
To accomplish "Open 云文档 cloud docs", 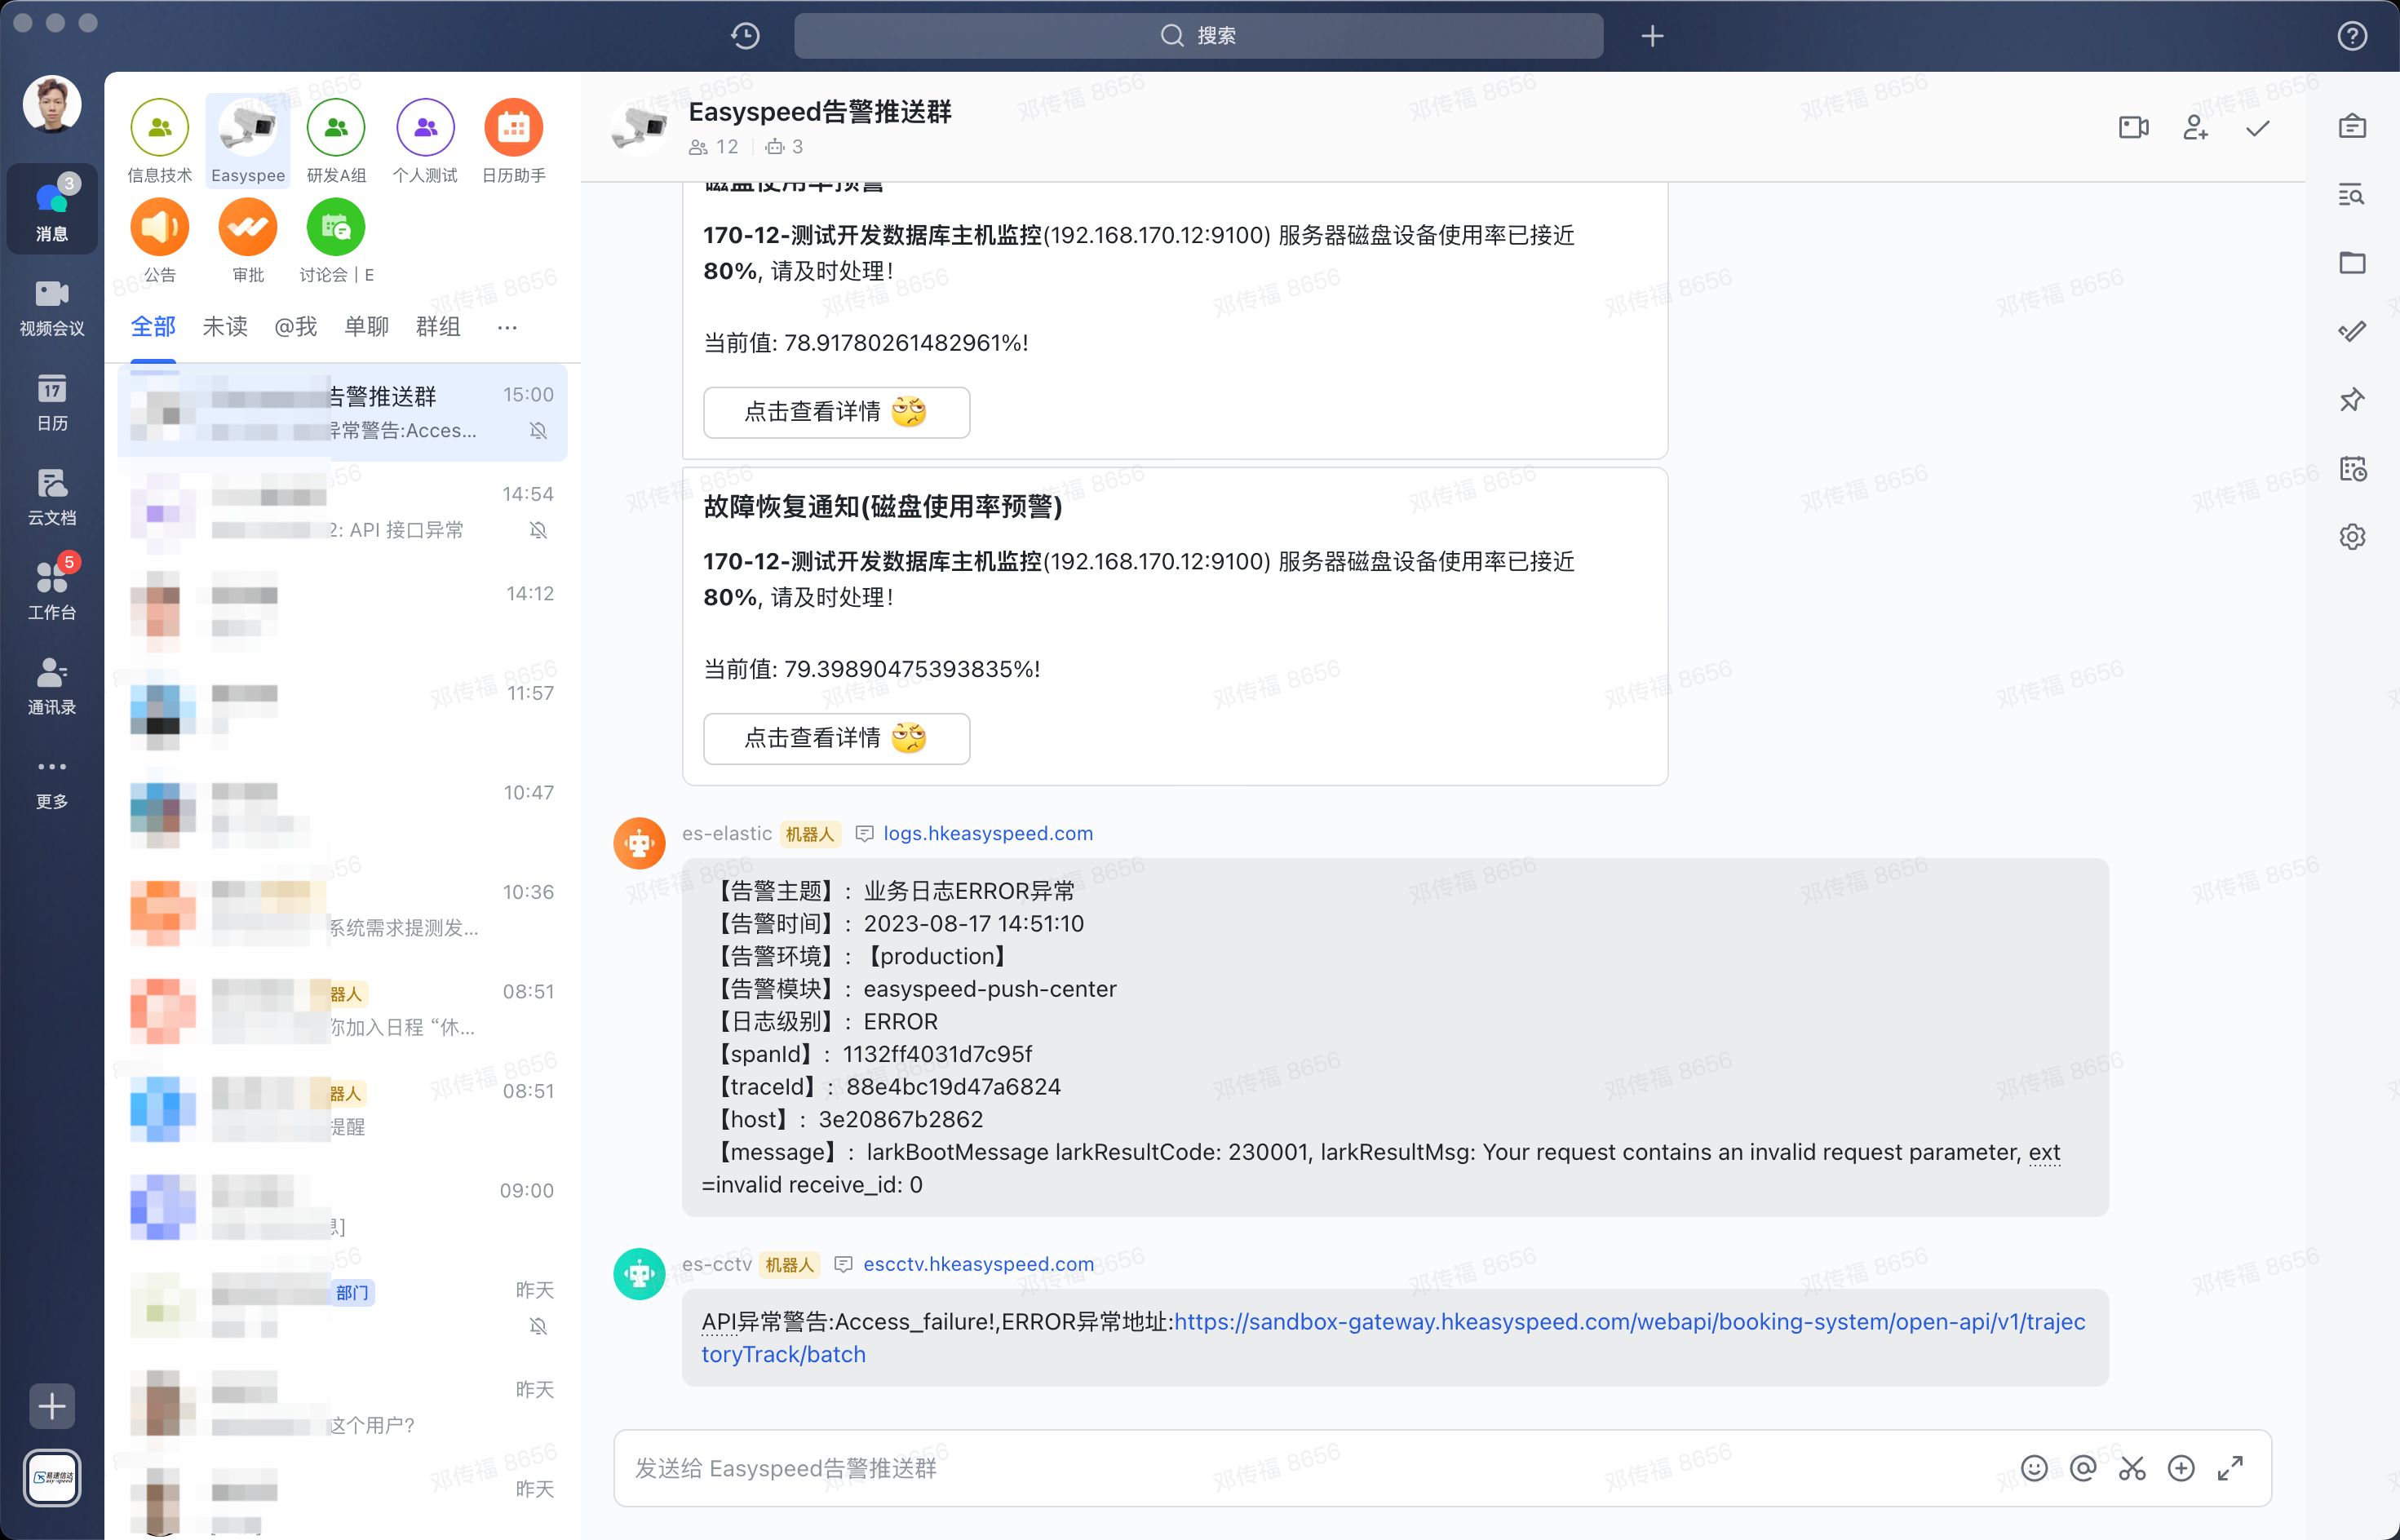I will click(52, 496).
